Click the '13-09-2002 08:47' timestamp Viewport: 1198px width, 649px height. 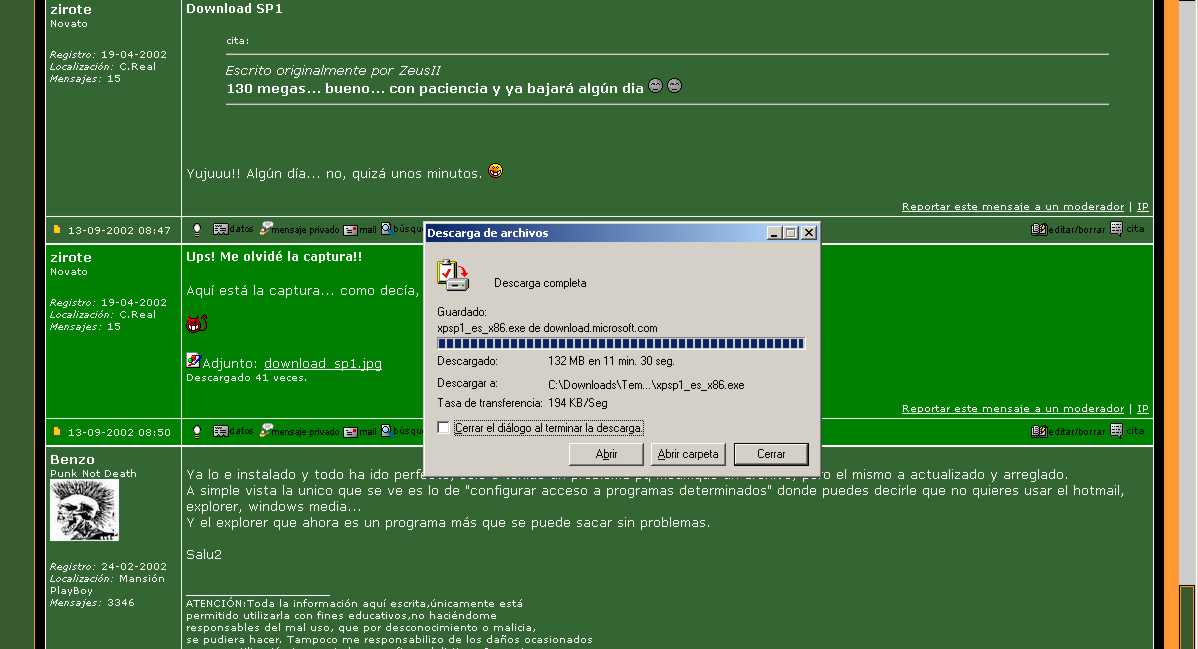coord(119,230)
